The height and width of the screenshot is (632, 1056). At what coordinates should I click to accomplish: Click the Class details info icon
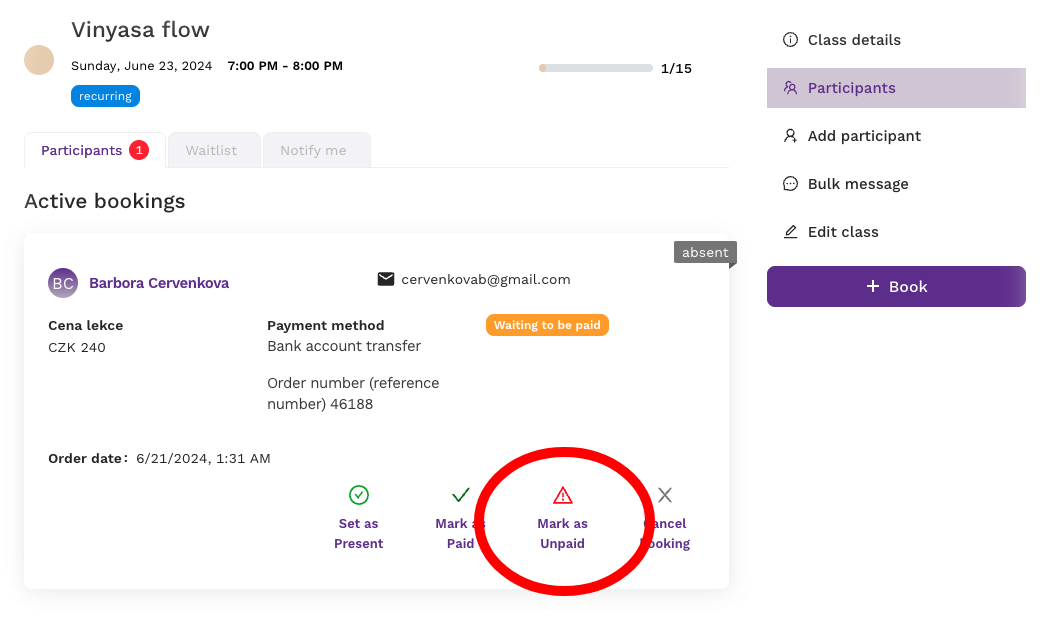[790, 40]
